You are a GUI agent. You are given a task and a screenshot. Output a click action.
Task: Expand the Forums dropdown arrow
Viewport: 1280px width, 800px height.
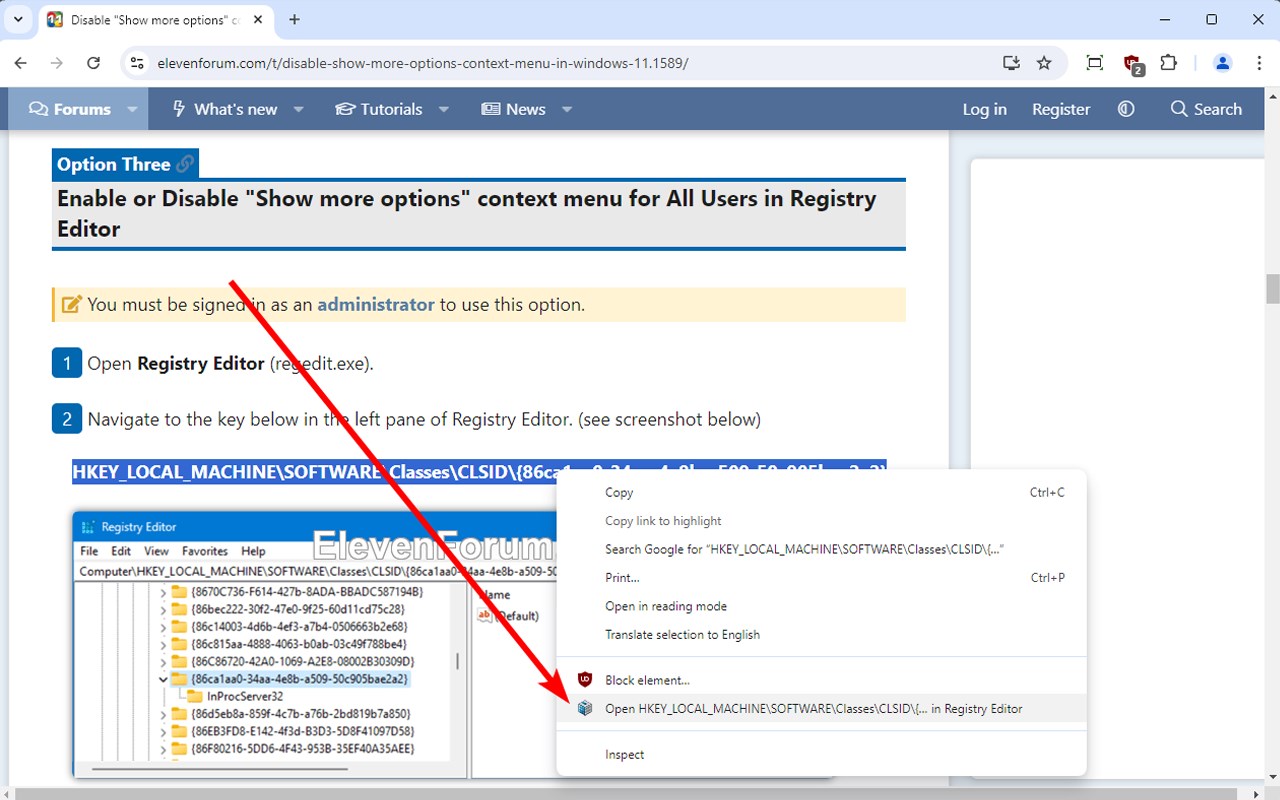click(132, 109)
